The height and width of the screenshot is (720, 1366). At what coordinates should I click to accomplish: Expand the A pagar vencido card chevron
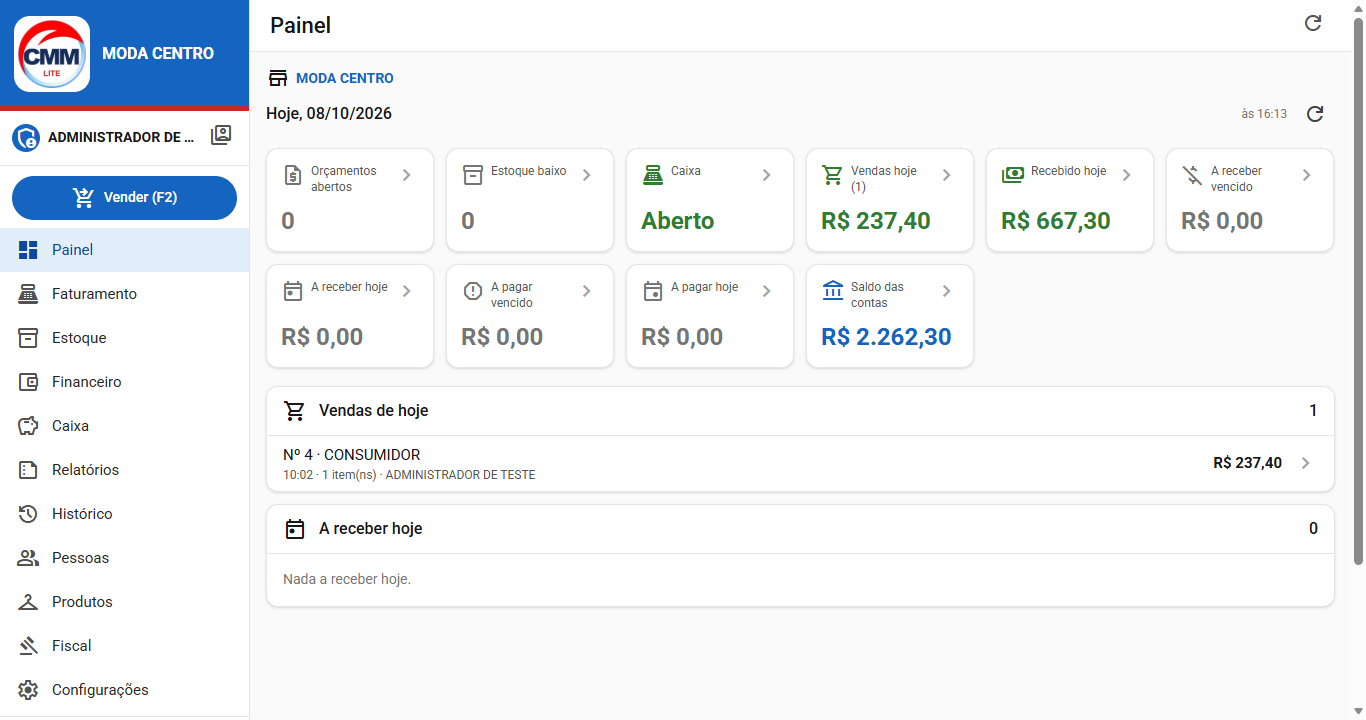[x=586, y=291]
